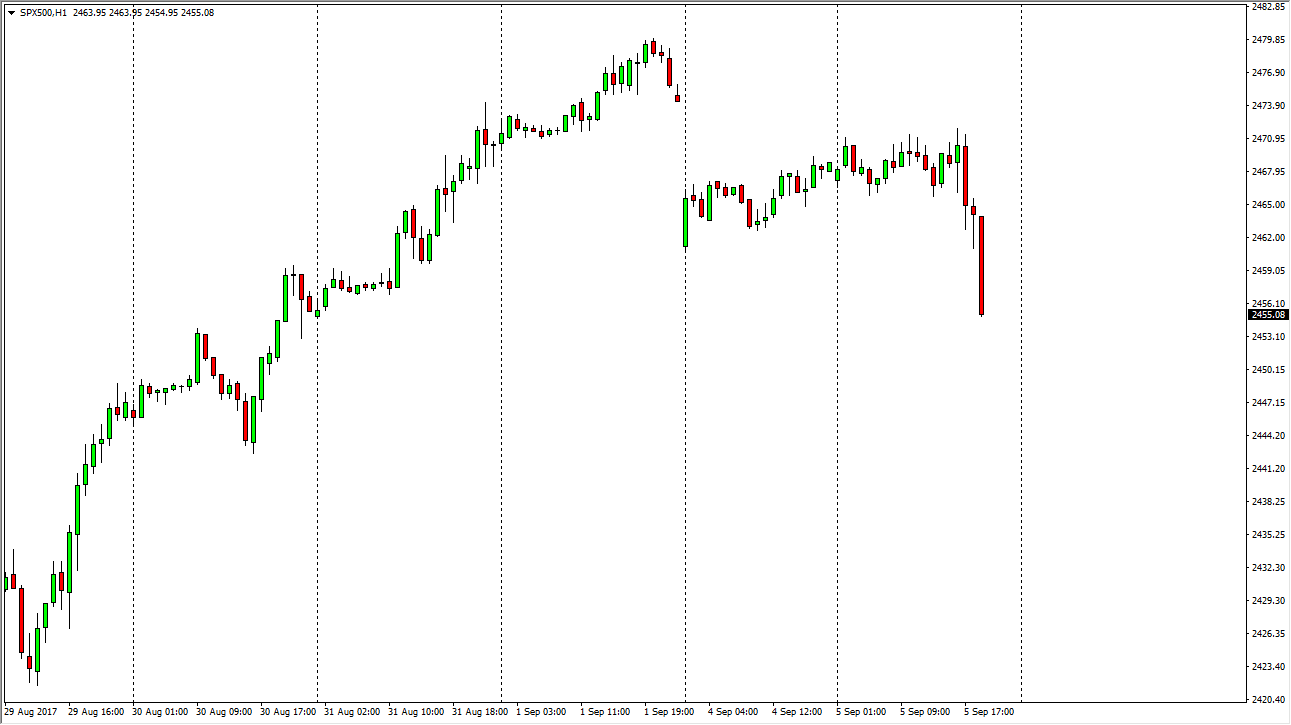Click the 2450.15 price scale label
The height and width of the screenshot is (725, 1291).
coord(1267,370)
